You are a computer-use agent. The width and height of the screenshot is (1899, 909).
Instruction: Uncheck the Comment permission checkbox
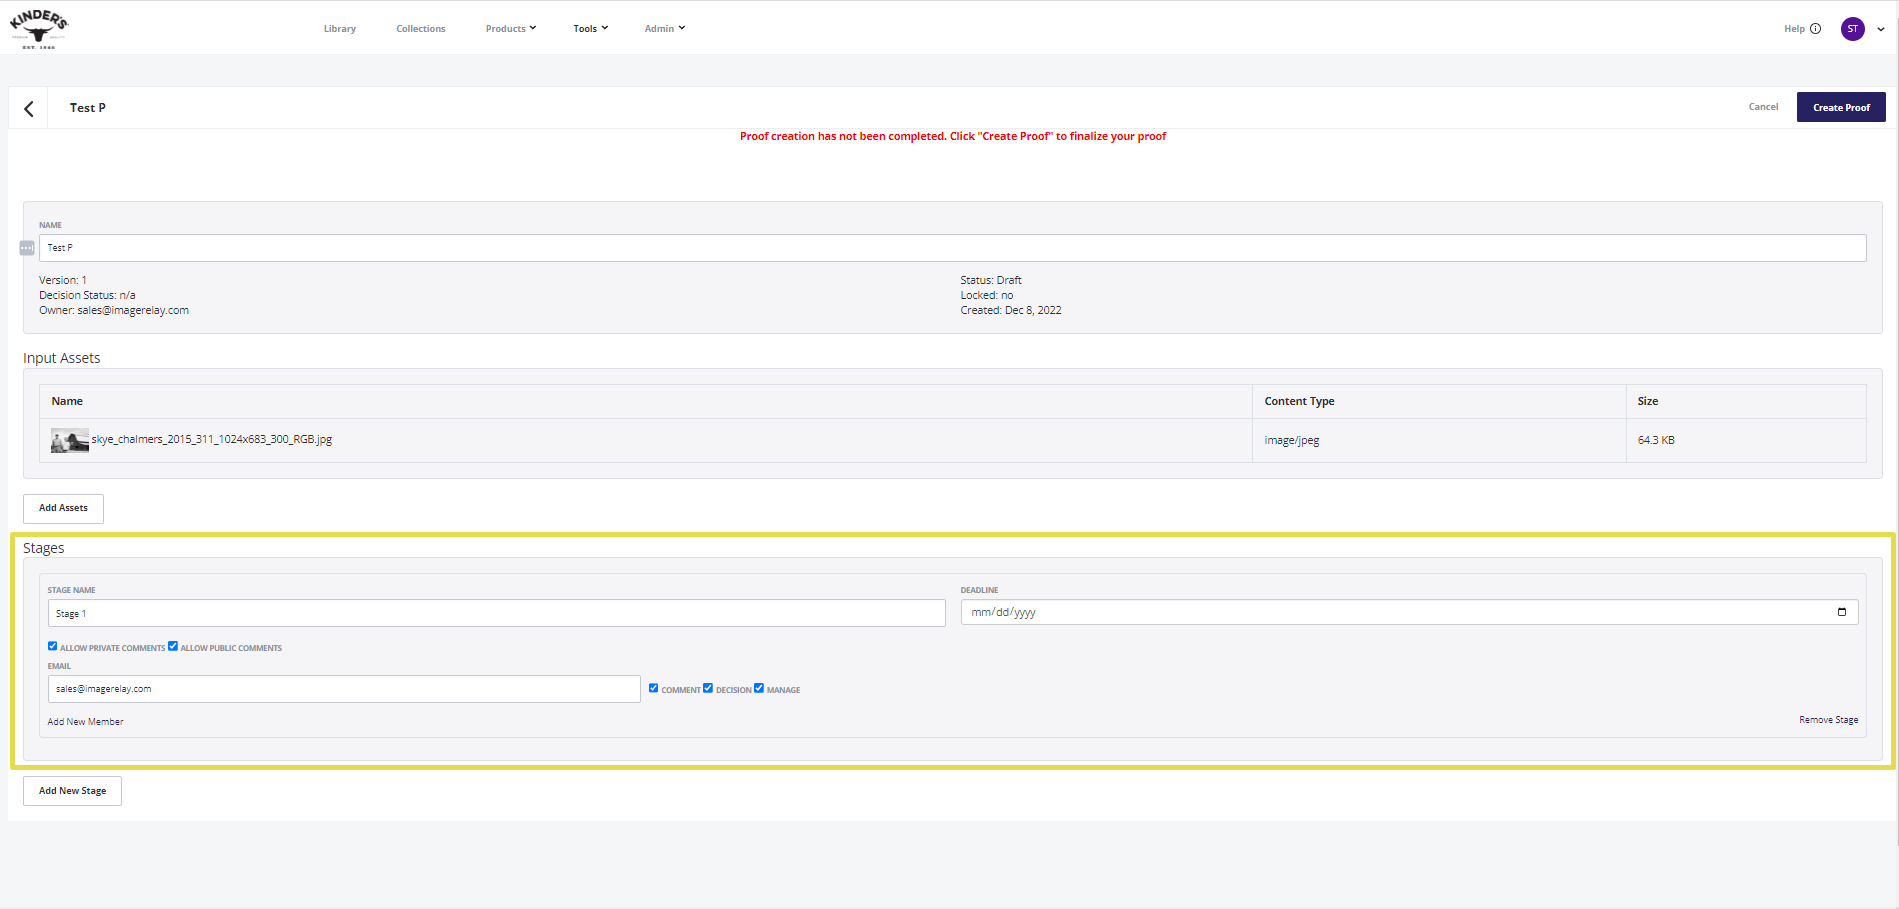click(x=654, y=688)
